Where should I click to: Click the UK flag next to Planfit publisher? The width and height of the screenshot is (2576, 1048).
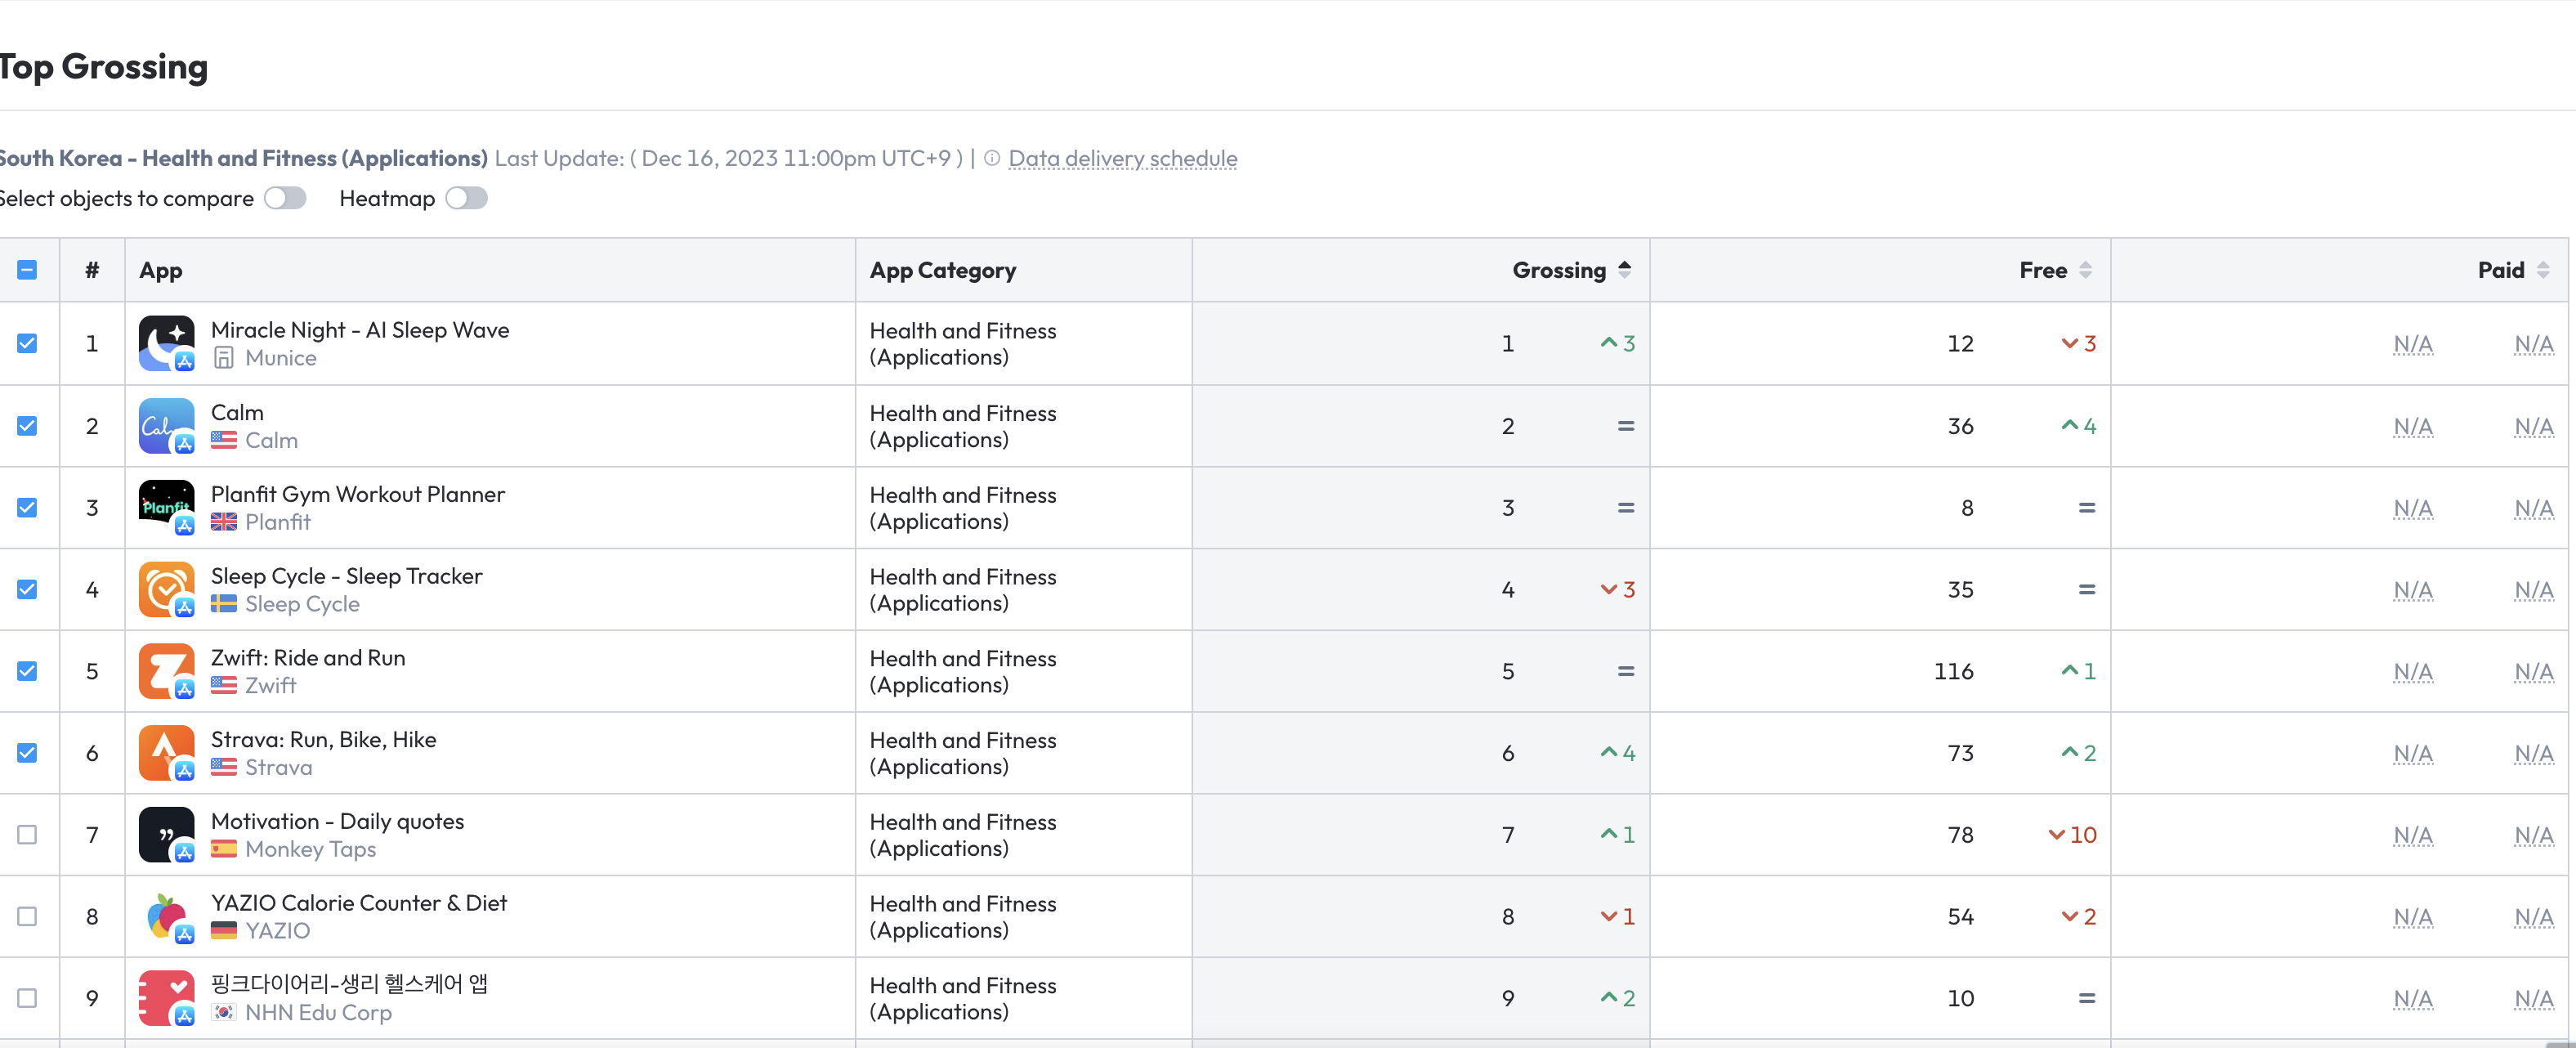click(224, 522)
